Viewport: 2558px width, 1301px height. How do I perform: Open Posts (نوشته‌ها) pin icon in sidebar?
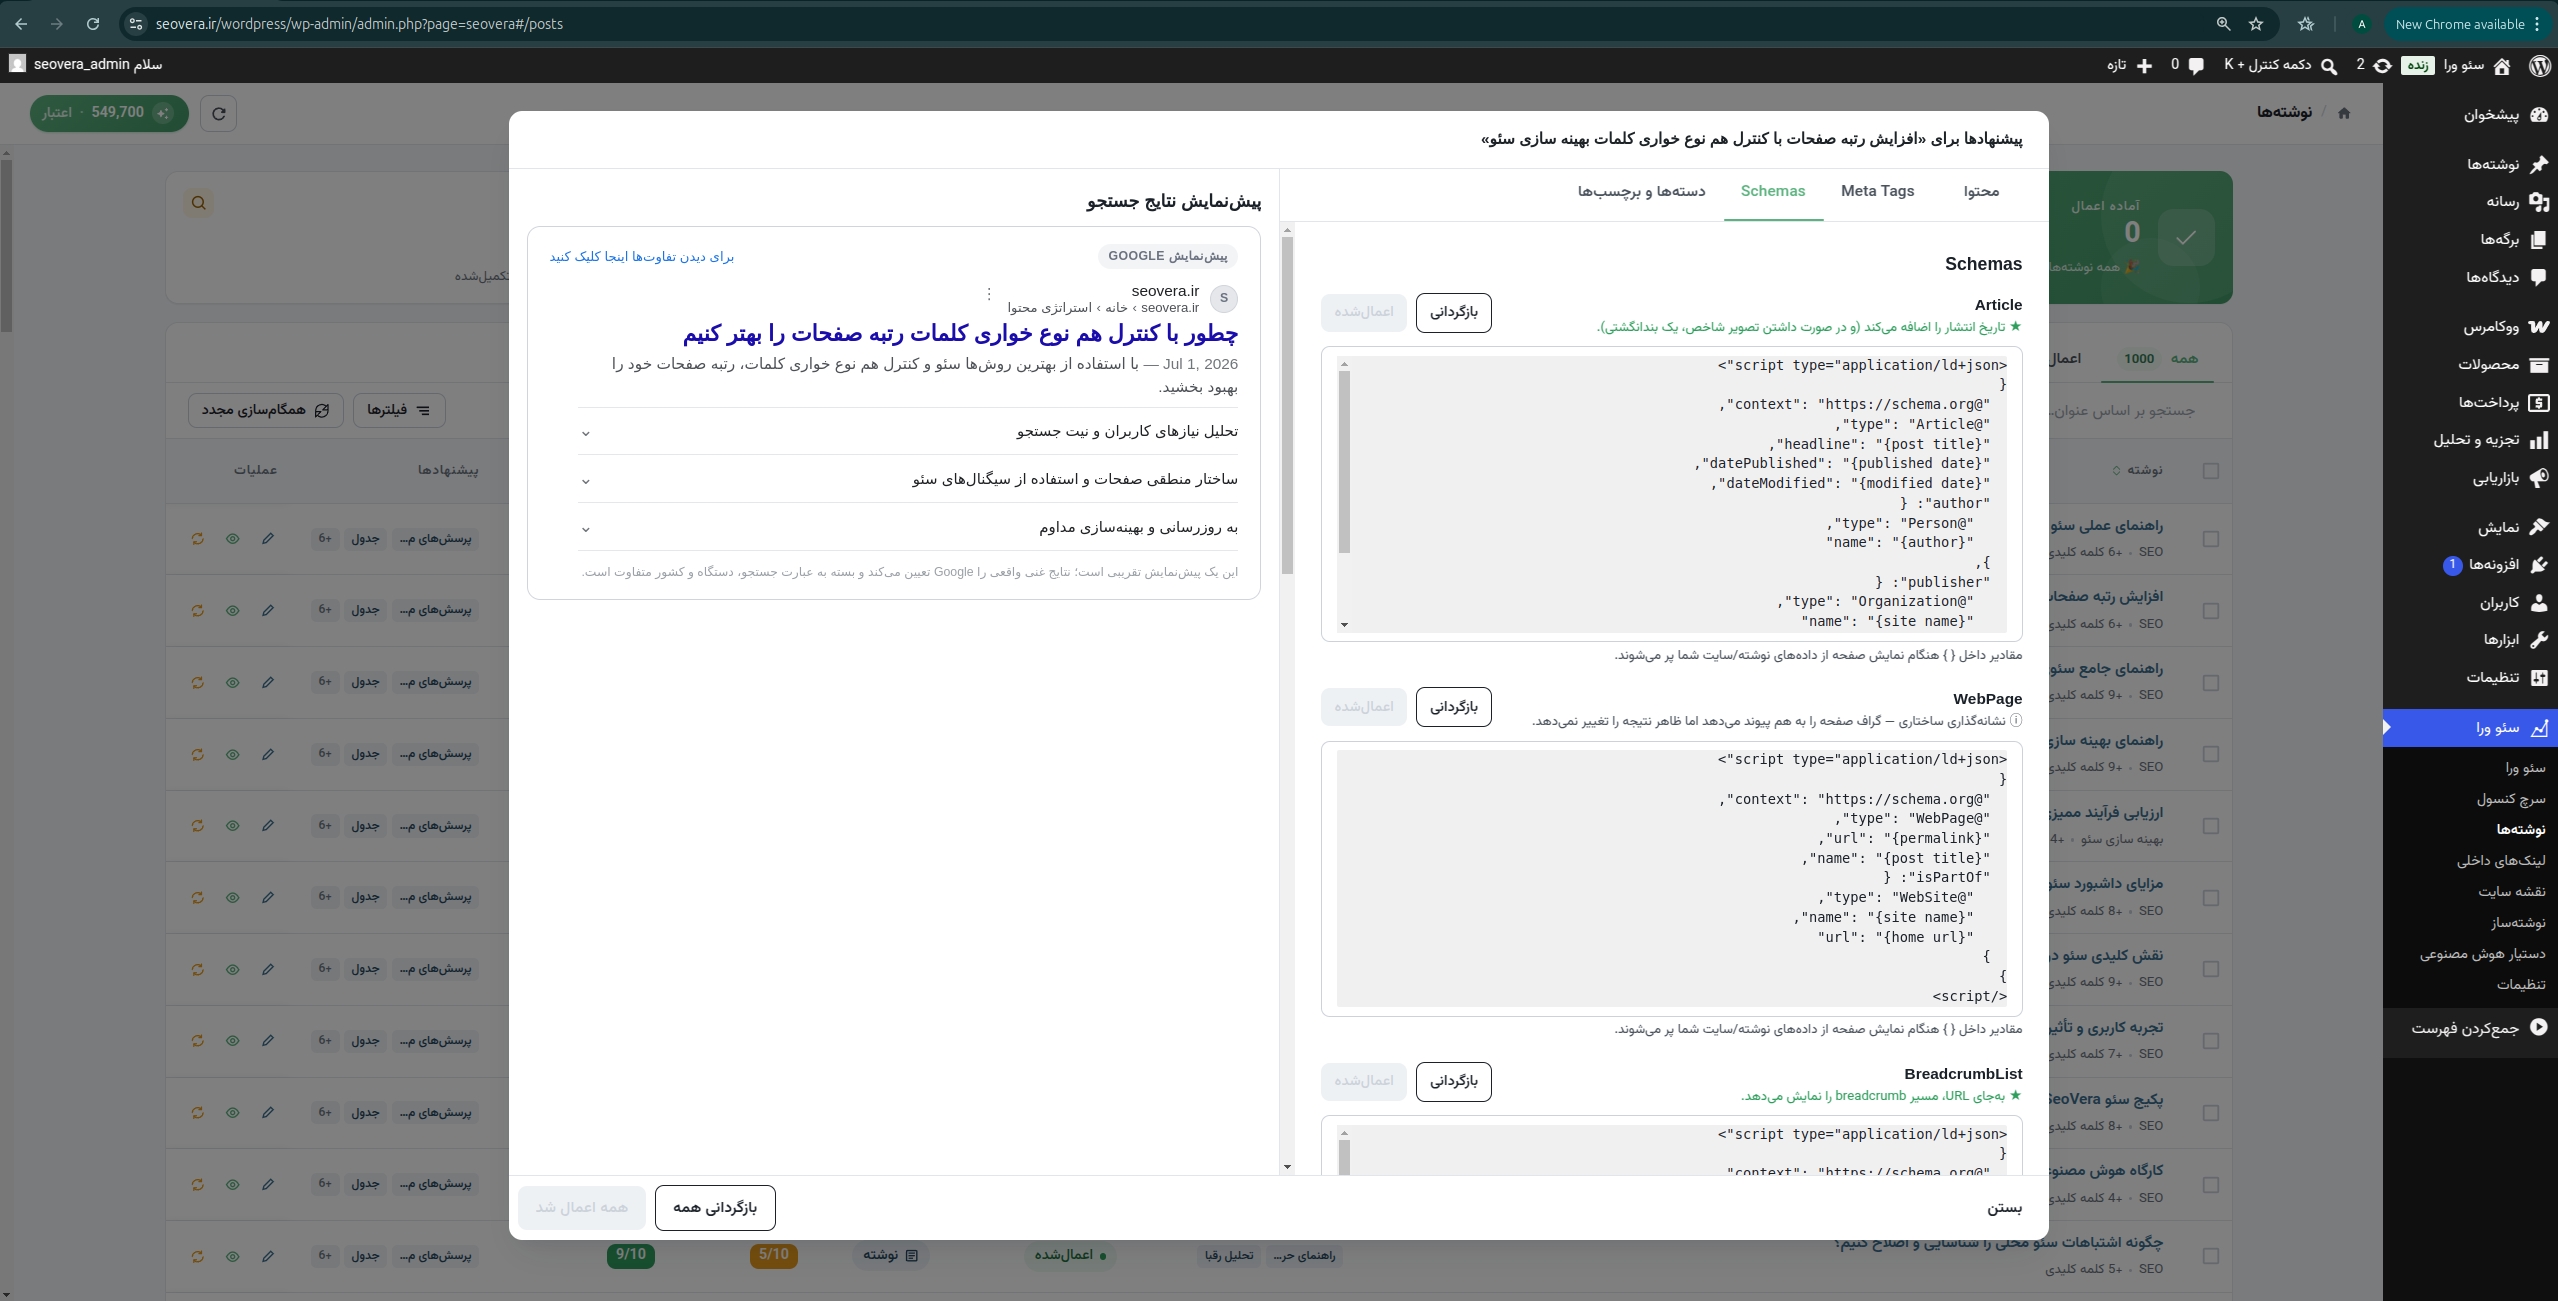tap(2538, 164)
